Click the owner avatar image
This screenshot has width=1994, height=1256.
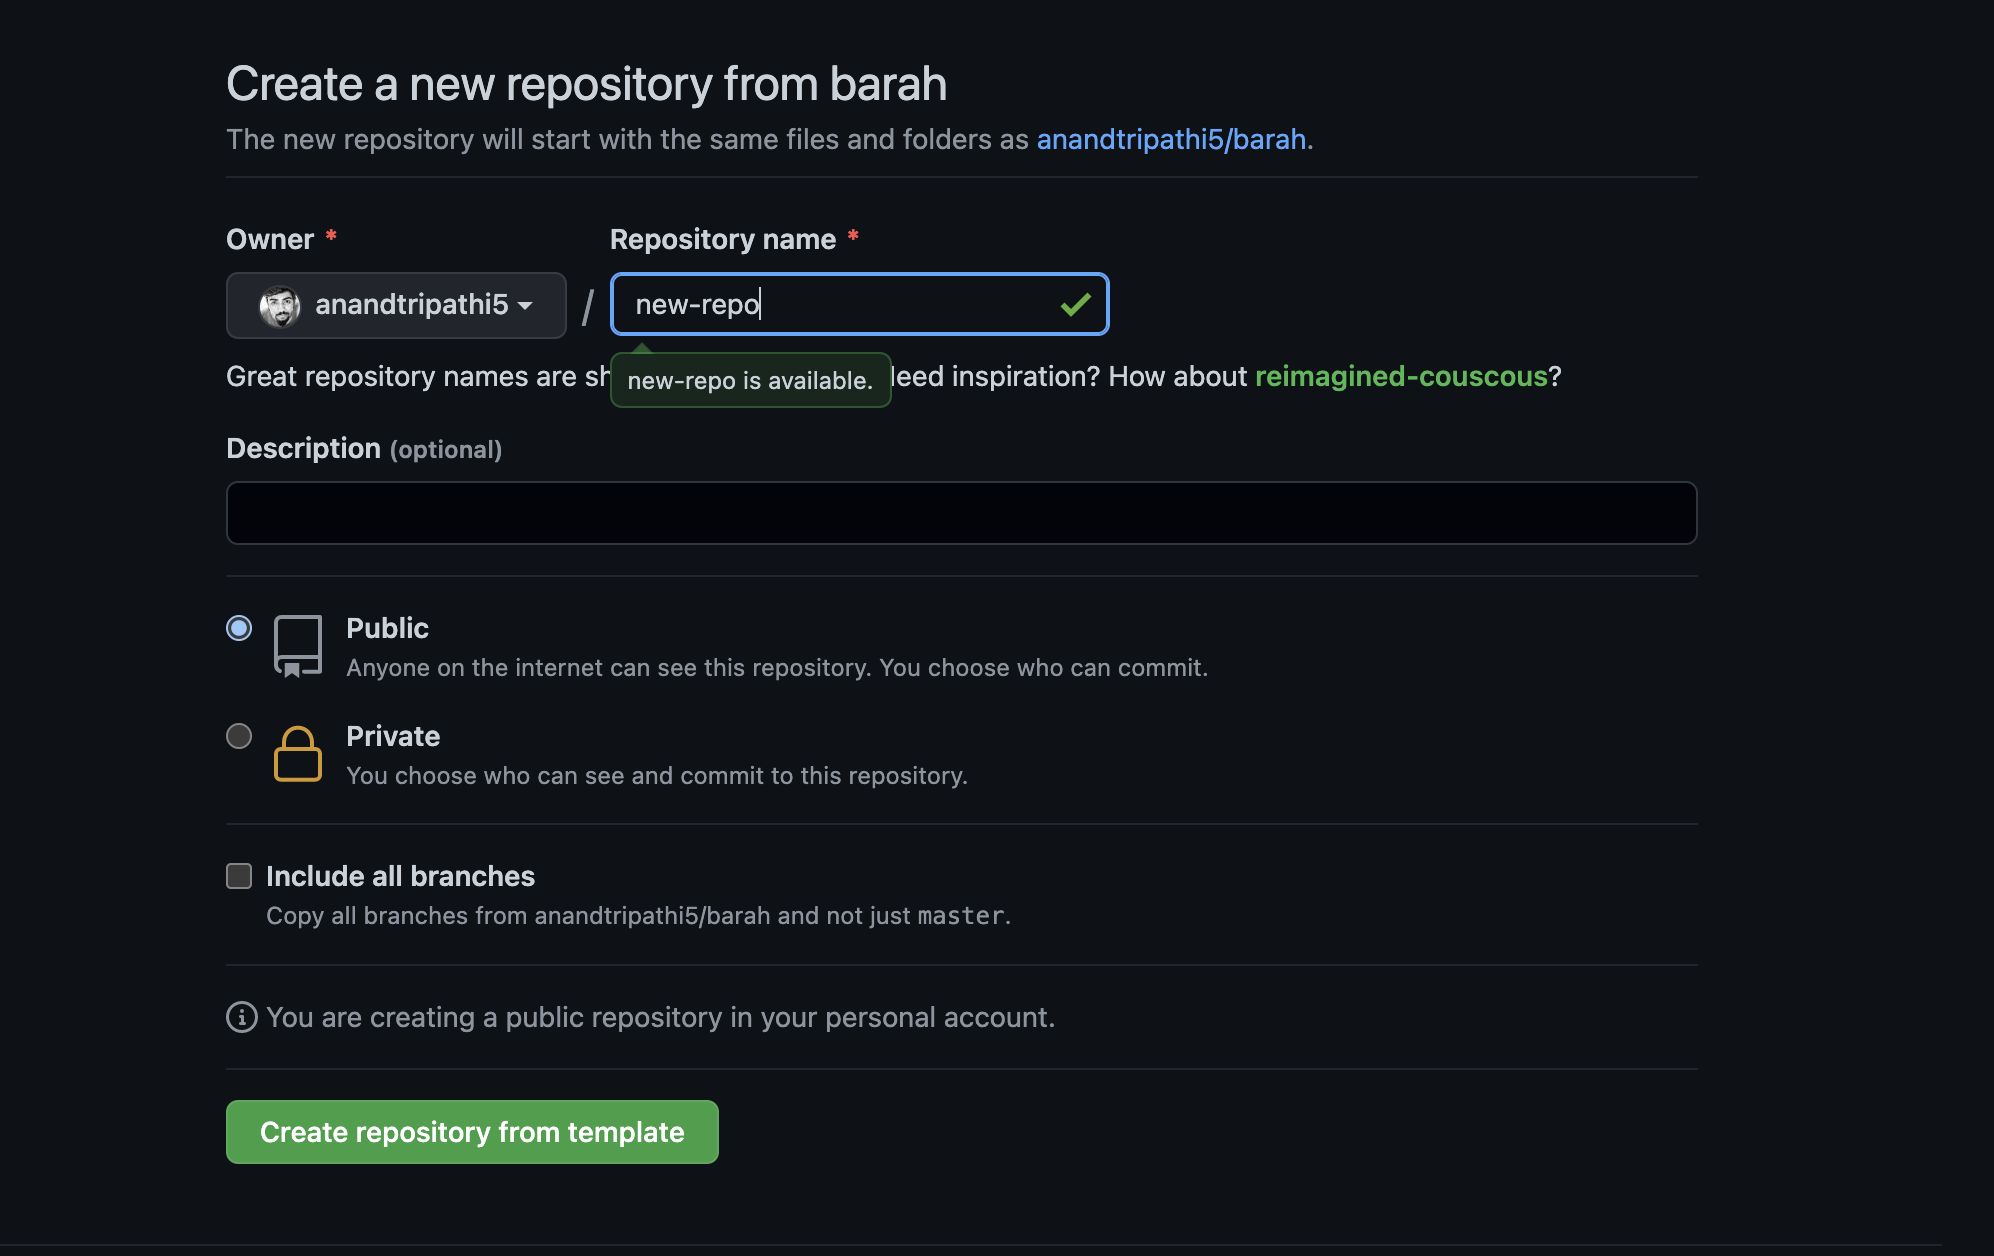coord(280,305)
